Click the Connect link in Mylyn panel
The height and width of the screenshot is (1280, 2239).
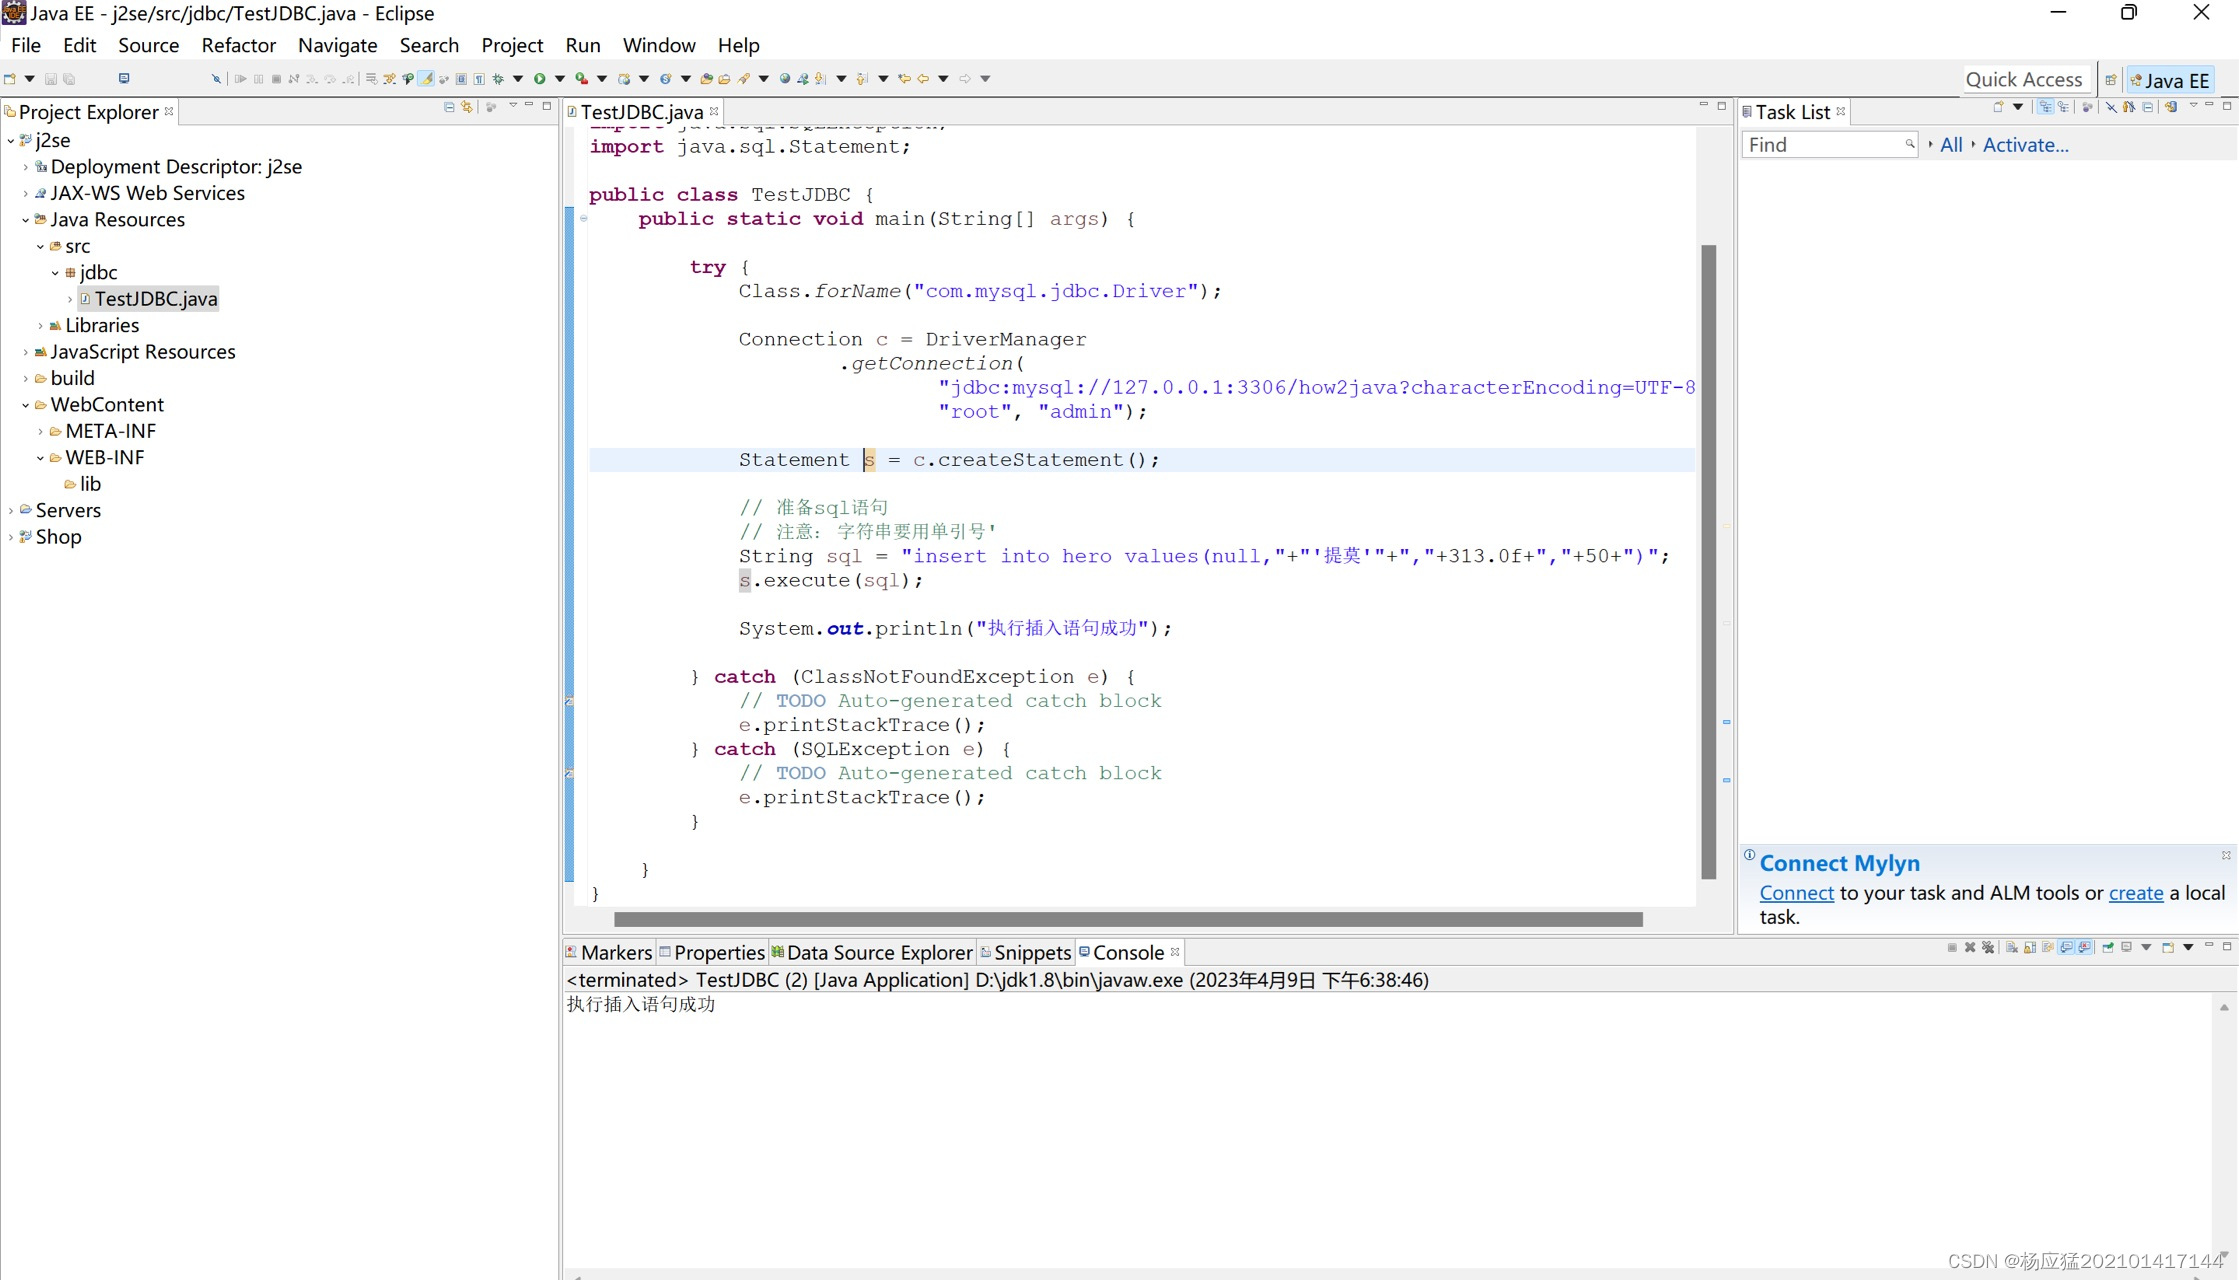coord(1796,893)
